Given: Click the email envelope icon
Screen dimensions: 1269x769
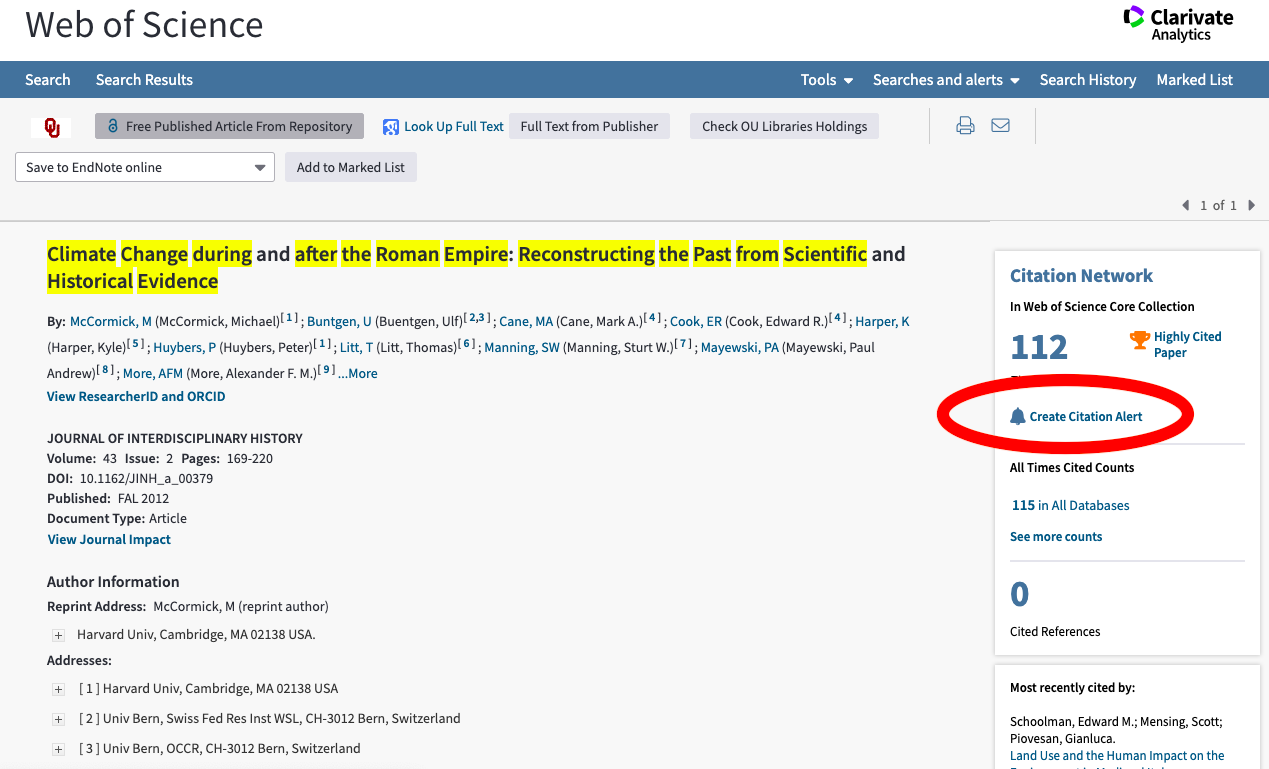Looking at the screenshot, I should tap(1000, 126).
